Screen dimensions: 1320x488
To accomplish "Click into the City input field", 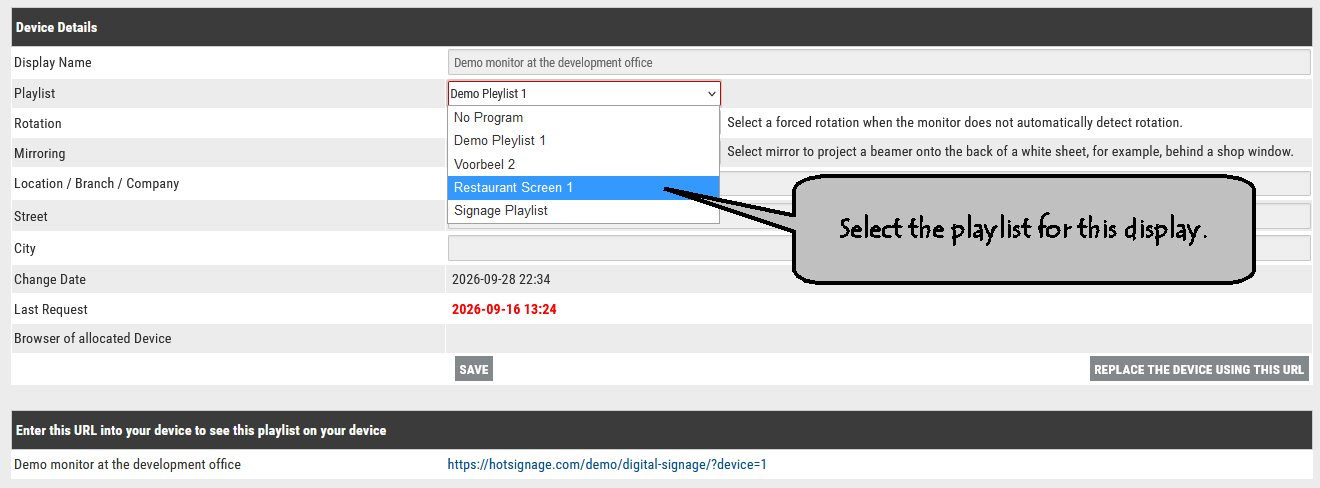I will click(x=879, y=248).
